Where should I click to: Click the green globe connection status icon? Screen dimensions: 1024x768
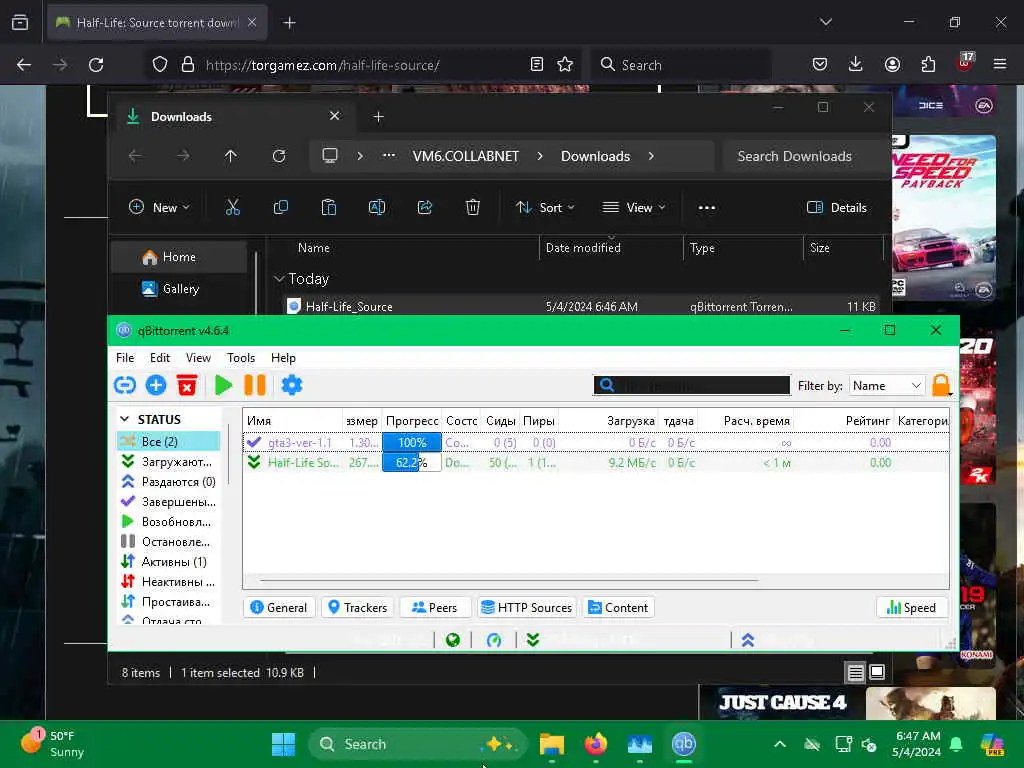pyautogui.click(x=453, y=640)
